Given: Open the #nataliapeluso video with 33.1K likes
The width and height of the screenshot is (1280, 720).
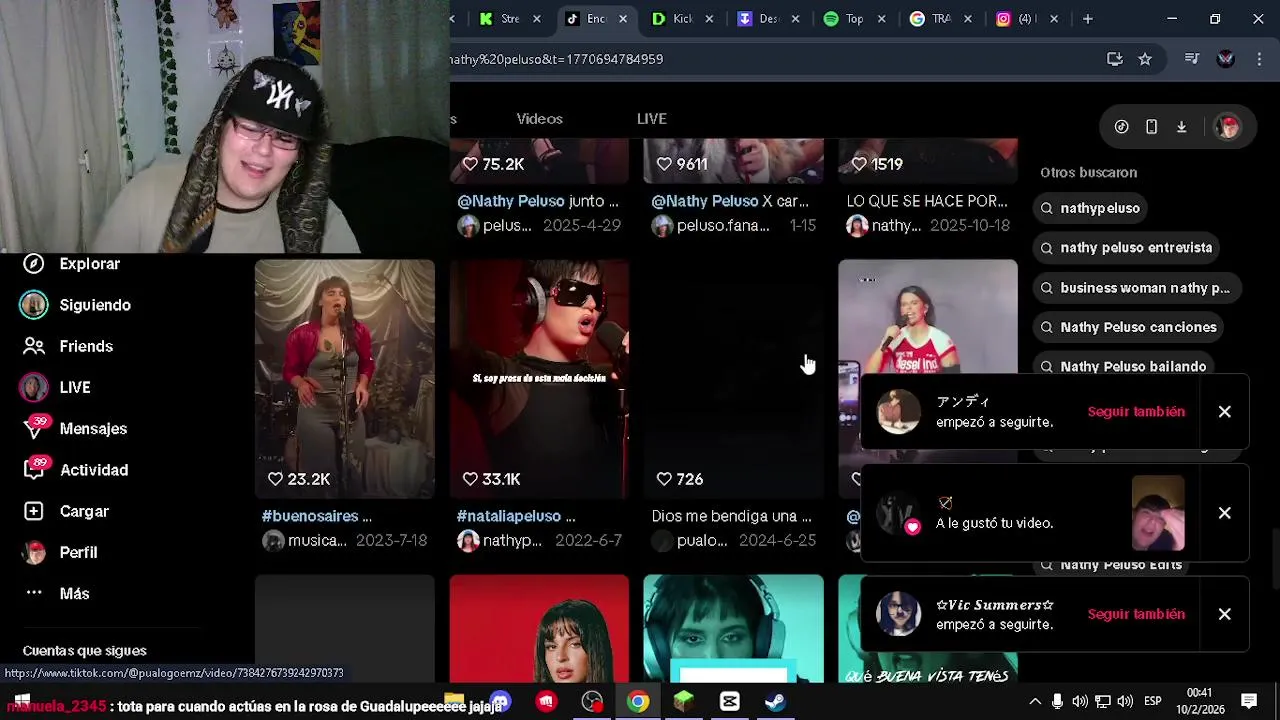Looking at the screenshot, I should pos(539,379).
